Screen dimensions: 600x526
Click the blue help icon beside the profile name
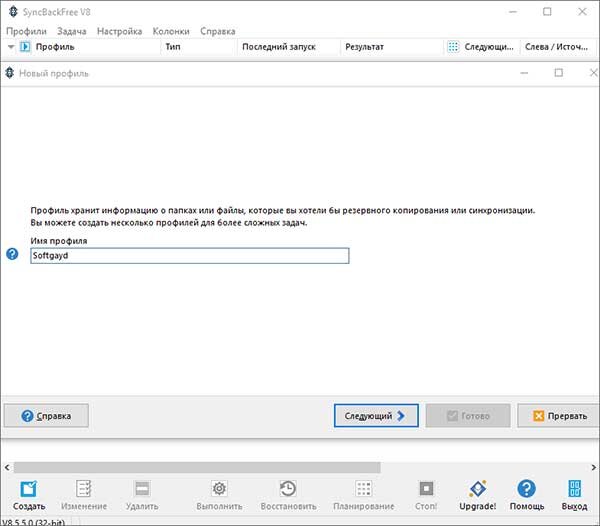coord(12,254)
